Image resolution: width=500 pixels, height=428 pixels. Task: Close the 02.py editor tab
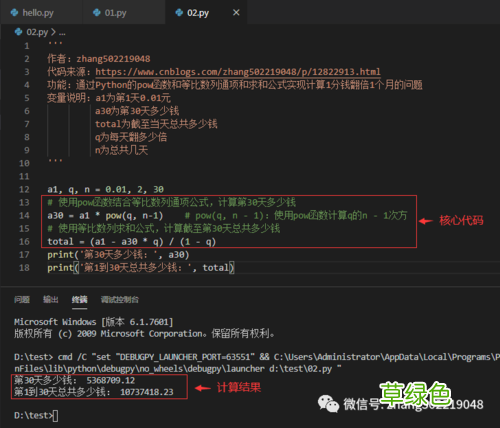(x=236, y=13)
